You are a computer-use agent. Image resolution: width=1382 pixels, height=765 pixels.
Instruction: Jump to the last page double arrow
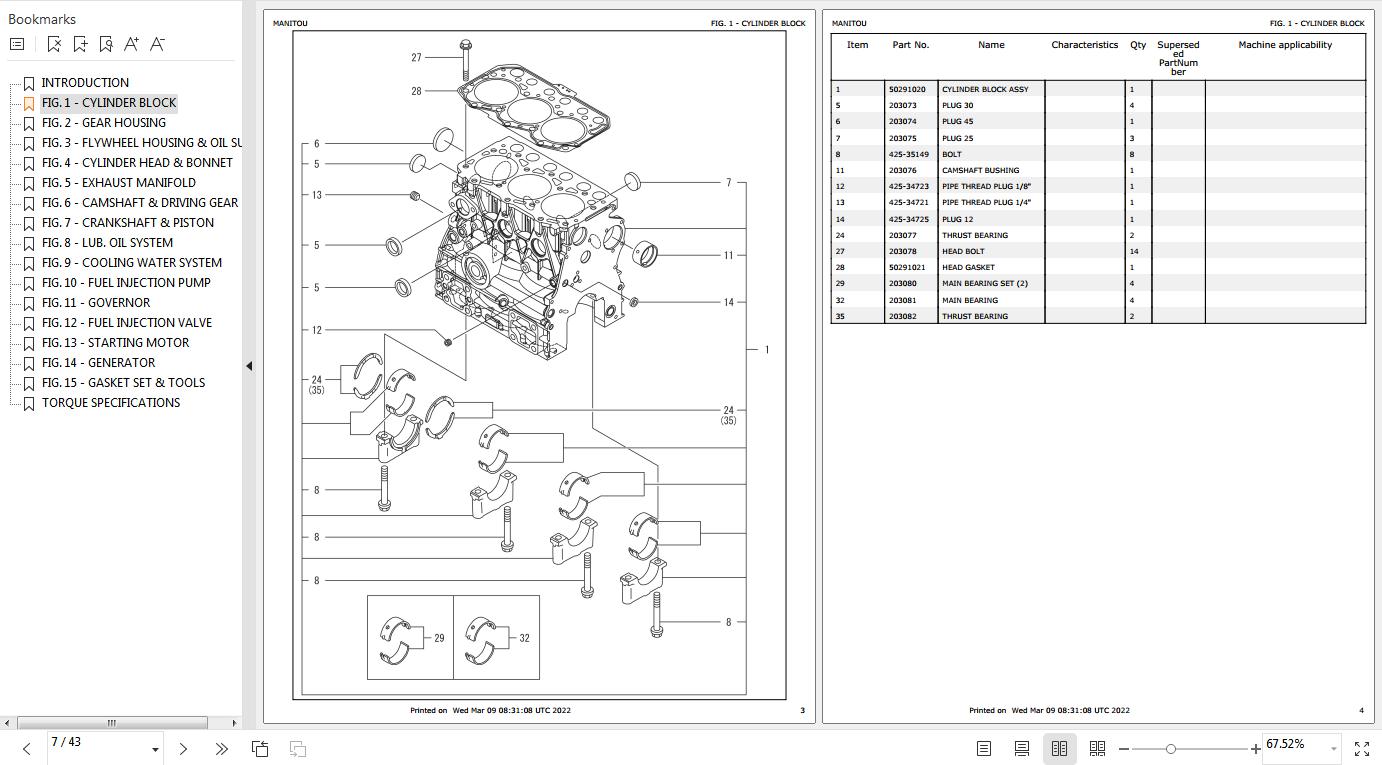[221, 748]
